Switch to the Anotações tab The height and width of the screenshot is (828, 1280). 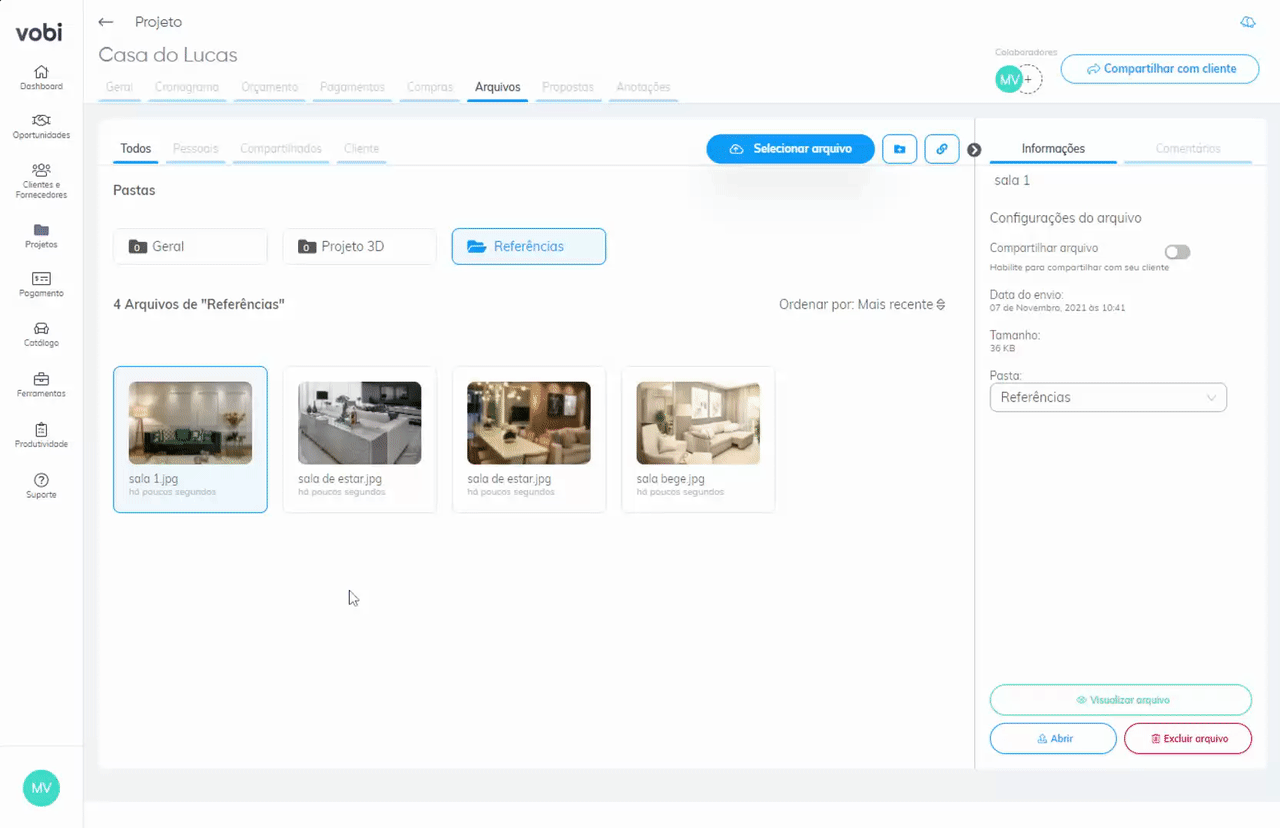click(643, 87)
